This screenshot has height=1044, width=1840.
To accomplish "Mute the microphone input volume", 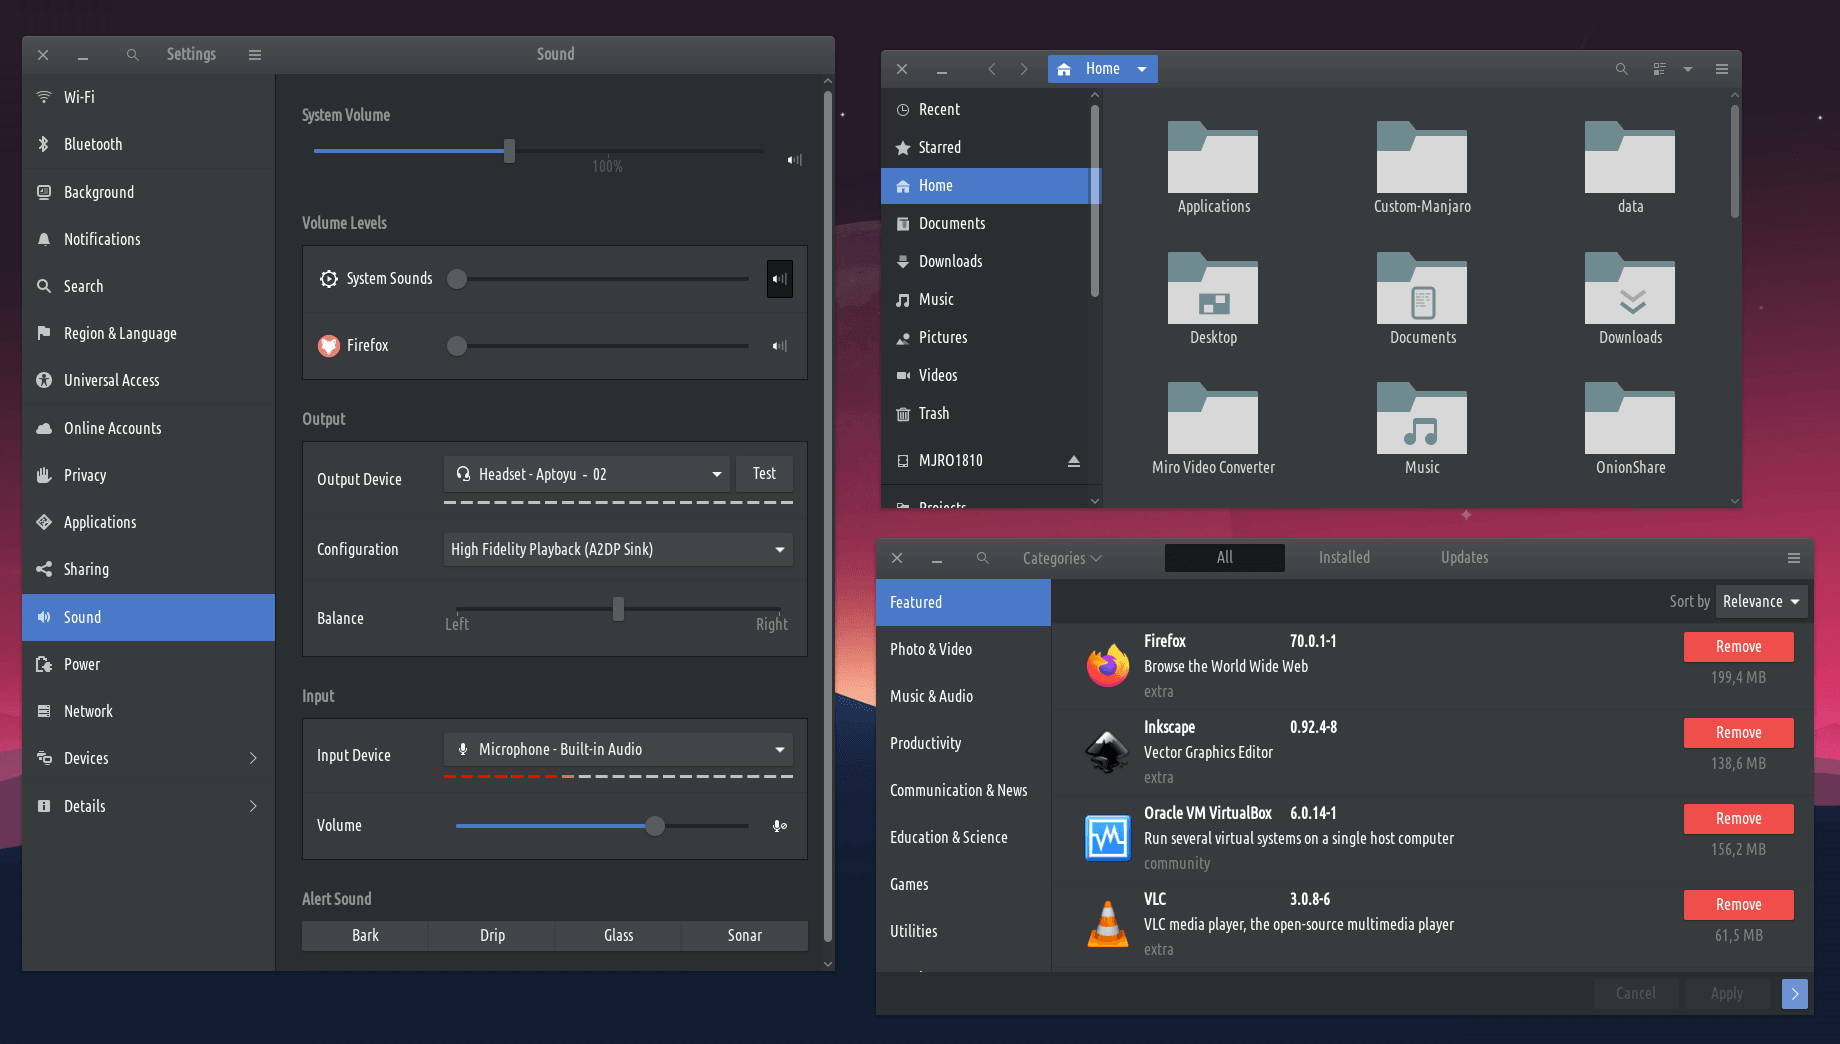I will point(780,826).
